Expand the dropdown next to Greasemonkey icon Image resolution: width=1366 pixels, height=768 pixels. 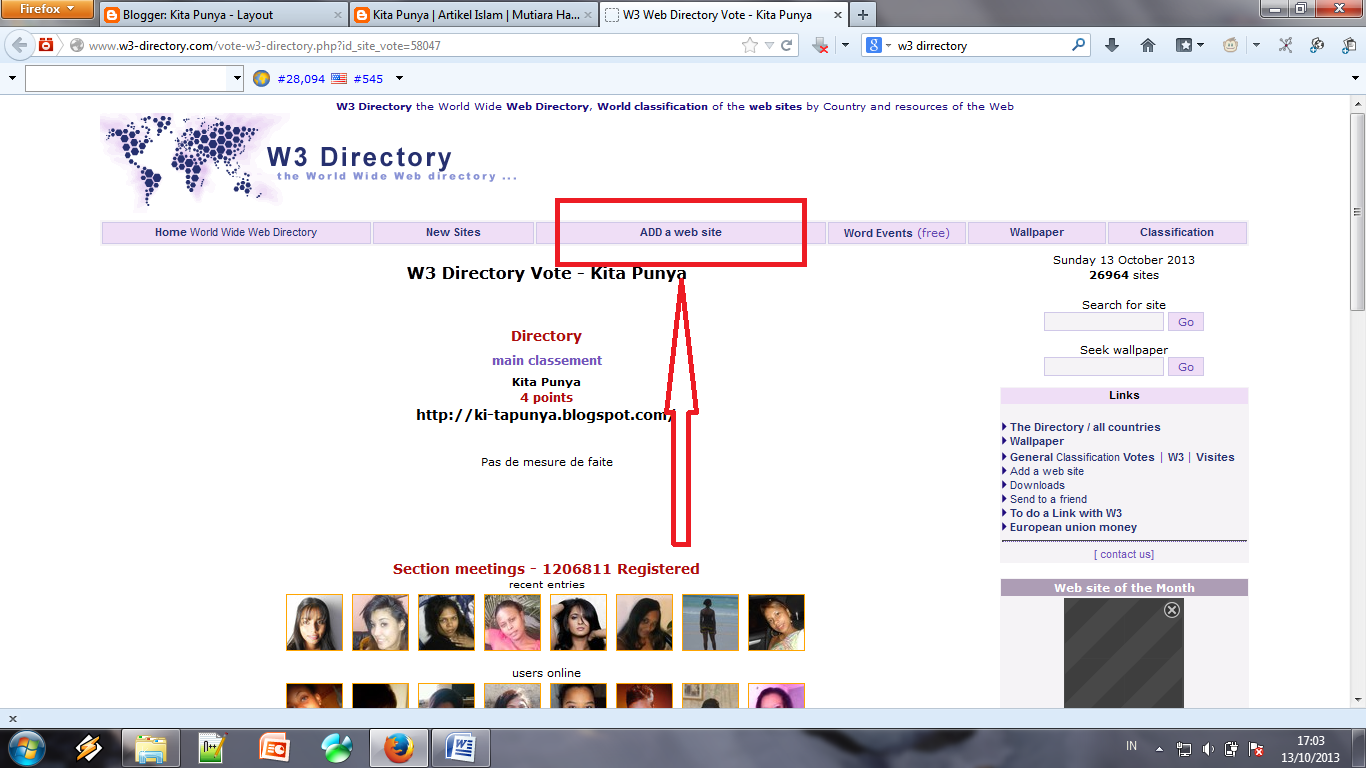pyautogui.click(x=1256, y=45)
